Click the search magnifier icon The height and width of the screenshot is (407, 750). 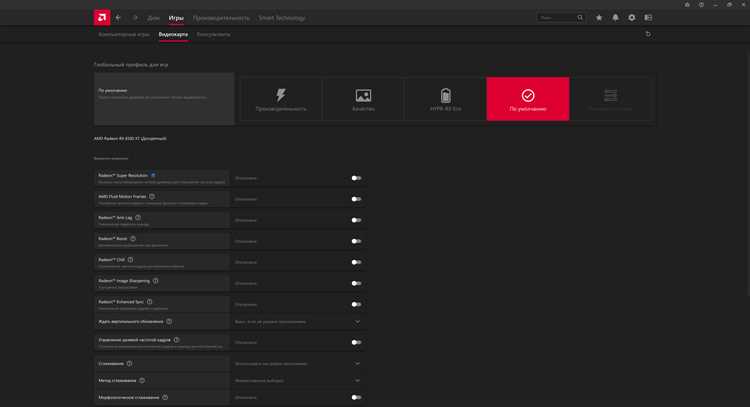(580, 18)
